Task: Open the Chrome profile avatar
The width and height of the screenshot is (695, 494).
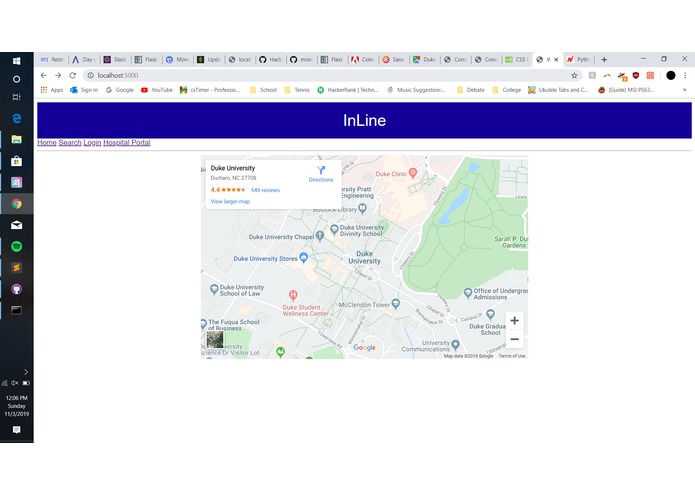Action: (671, 75)
